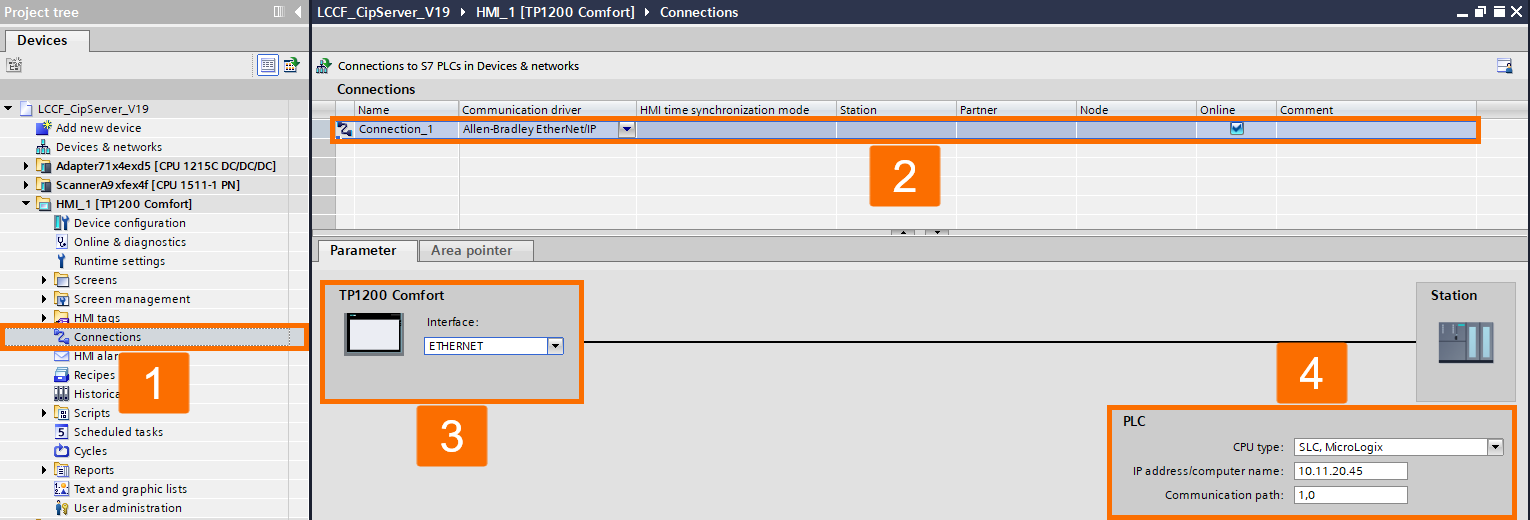Click the Online column header
The height and width of the screenshot is (520, 1530).
[x=1236, y=110]
